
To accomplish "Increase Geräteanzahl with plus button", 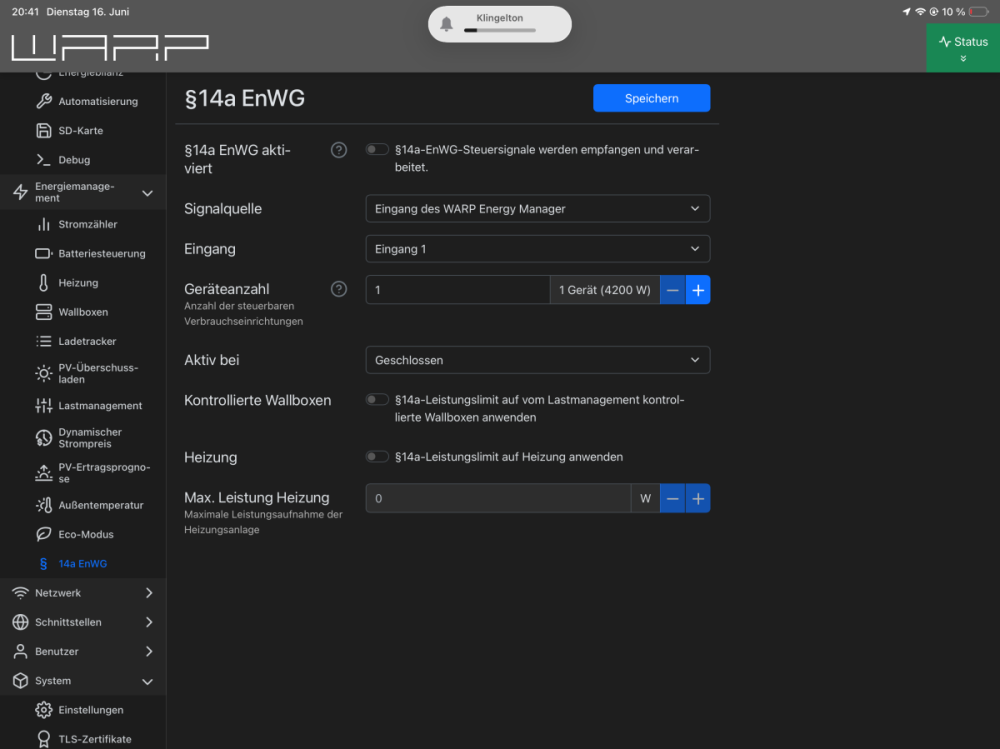I will tap(698, 290).
